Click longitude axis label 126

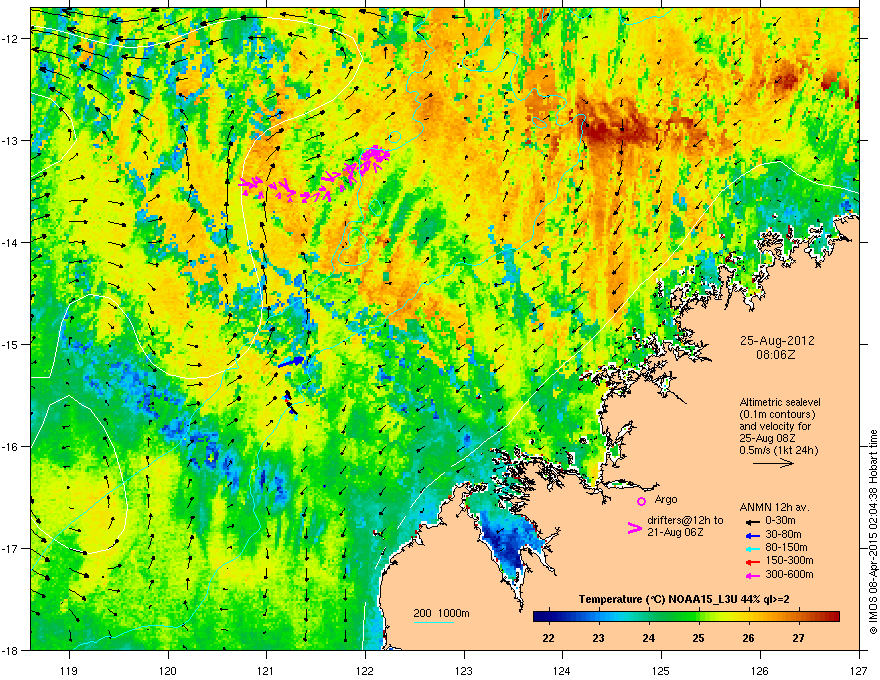(760, 670)
